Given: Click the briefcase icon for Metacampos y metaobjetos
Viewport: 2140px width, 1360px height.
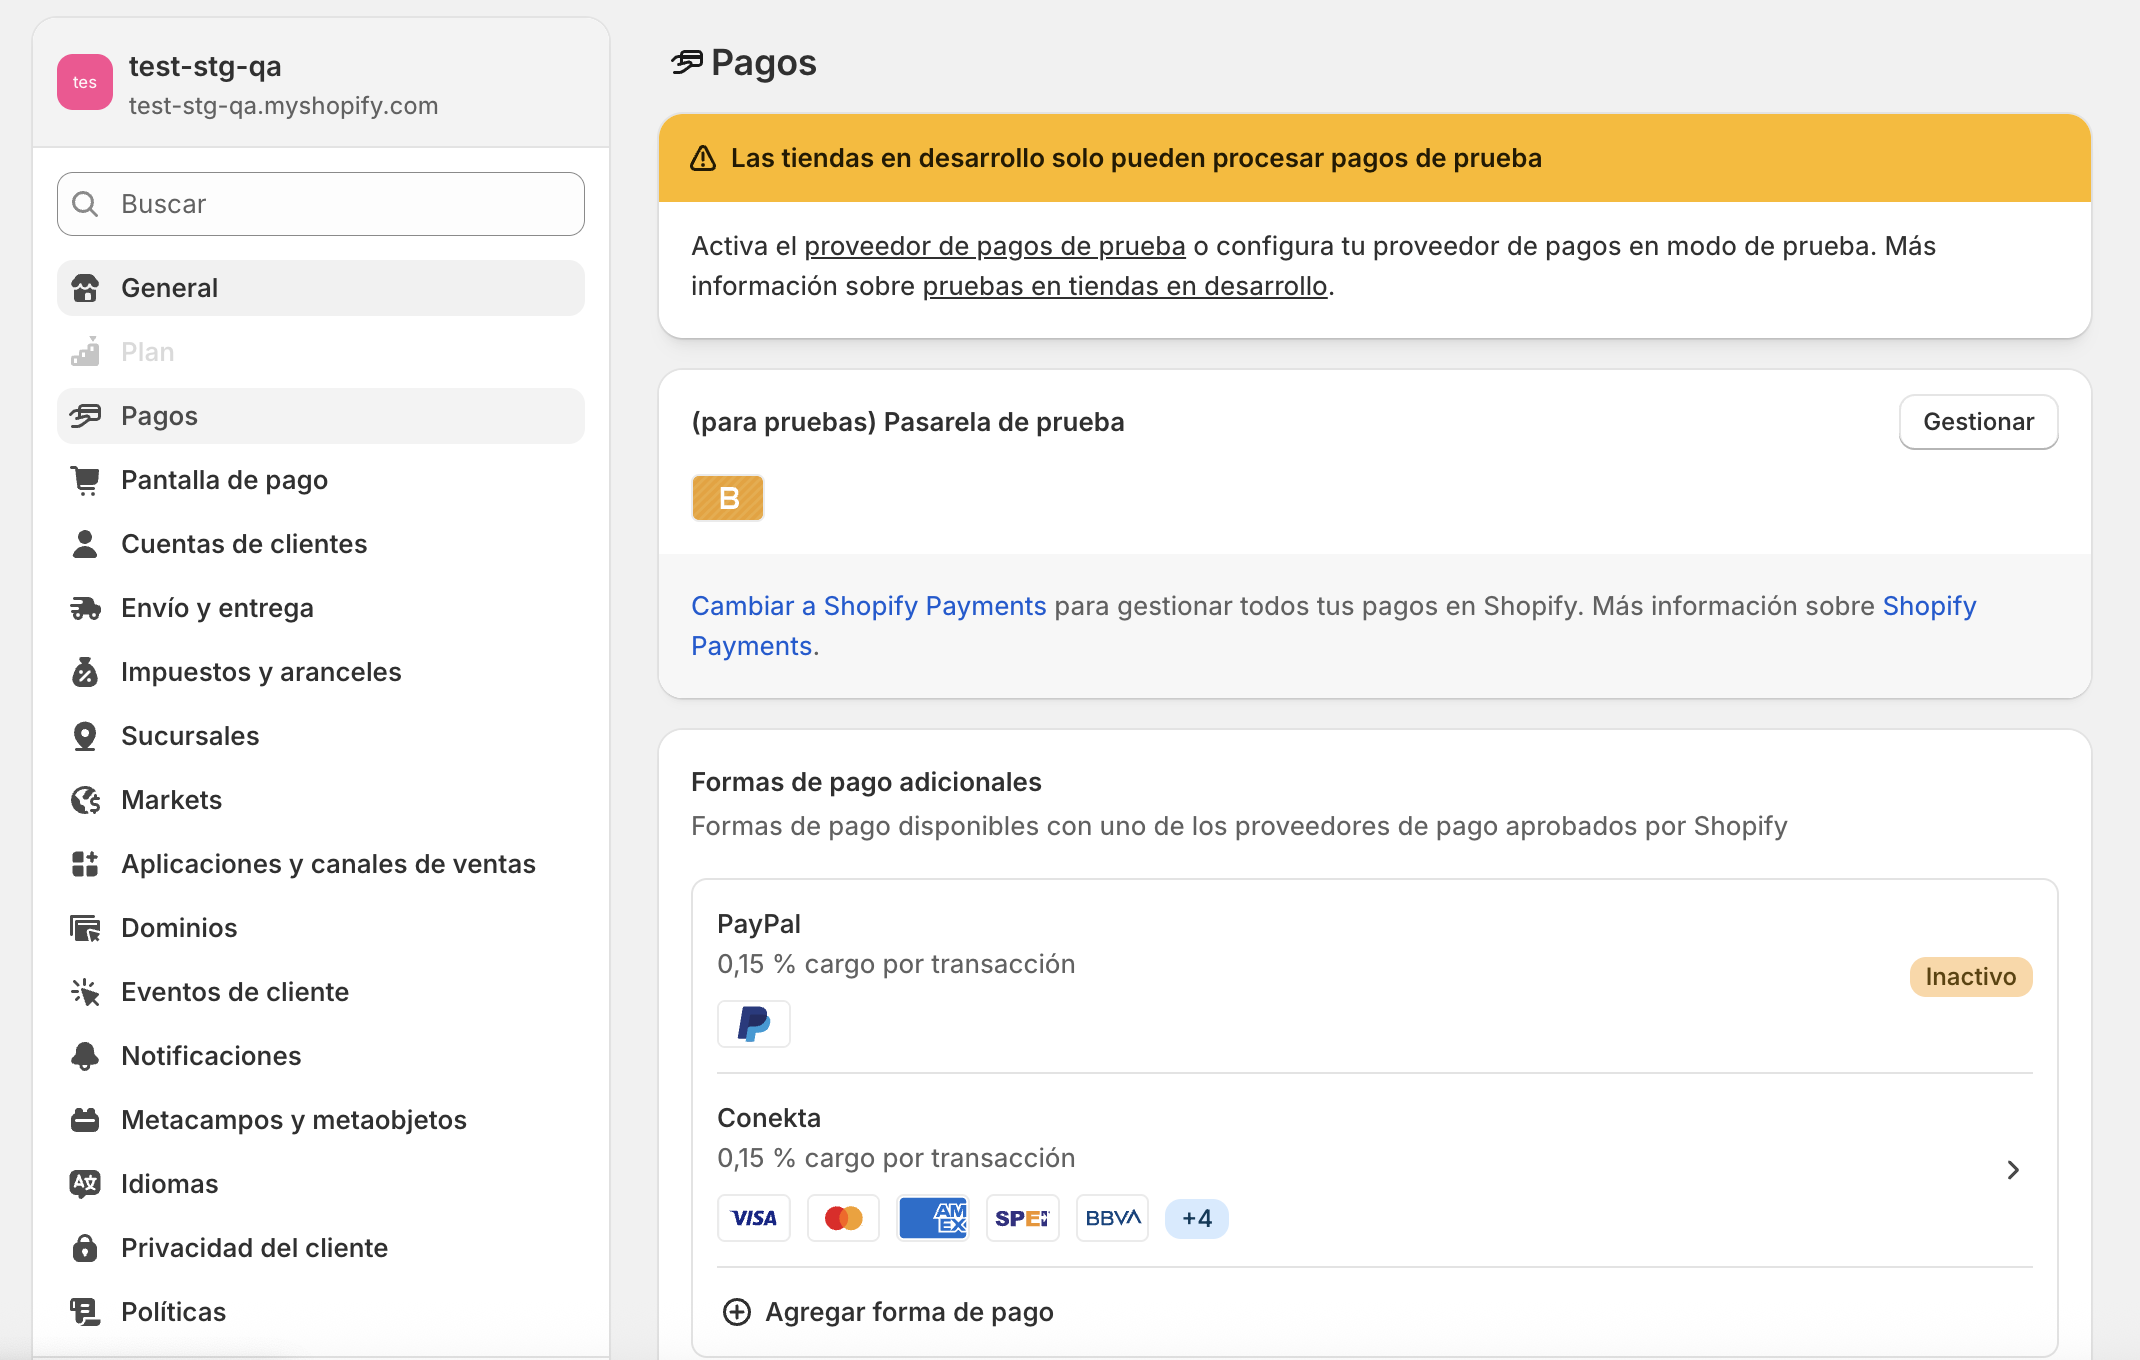Looking at the screenshot, I should 85,1120.
